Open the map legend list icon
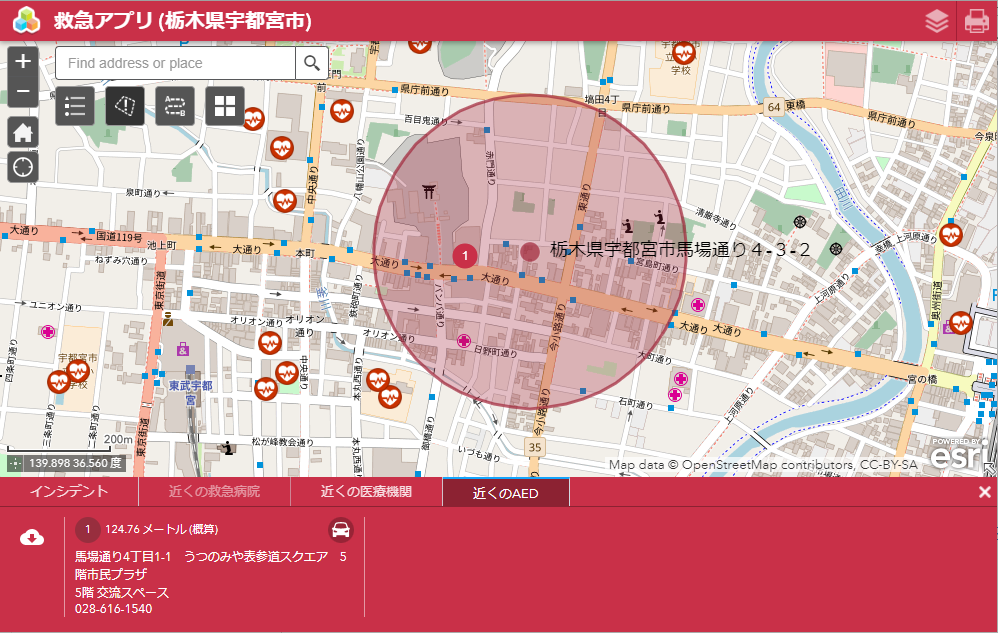The image size is (998, 633). point(74,106)
